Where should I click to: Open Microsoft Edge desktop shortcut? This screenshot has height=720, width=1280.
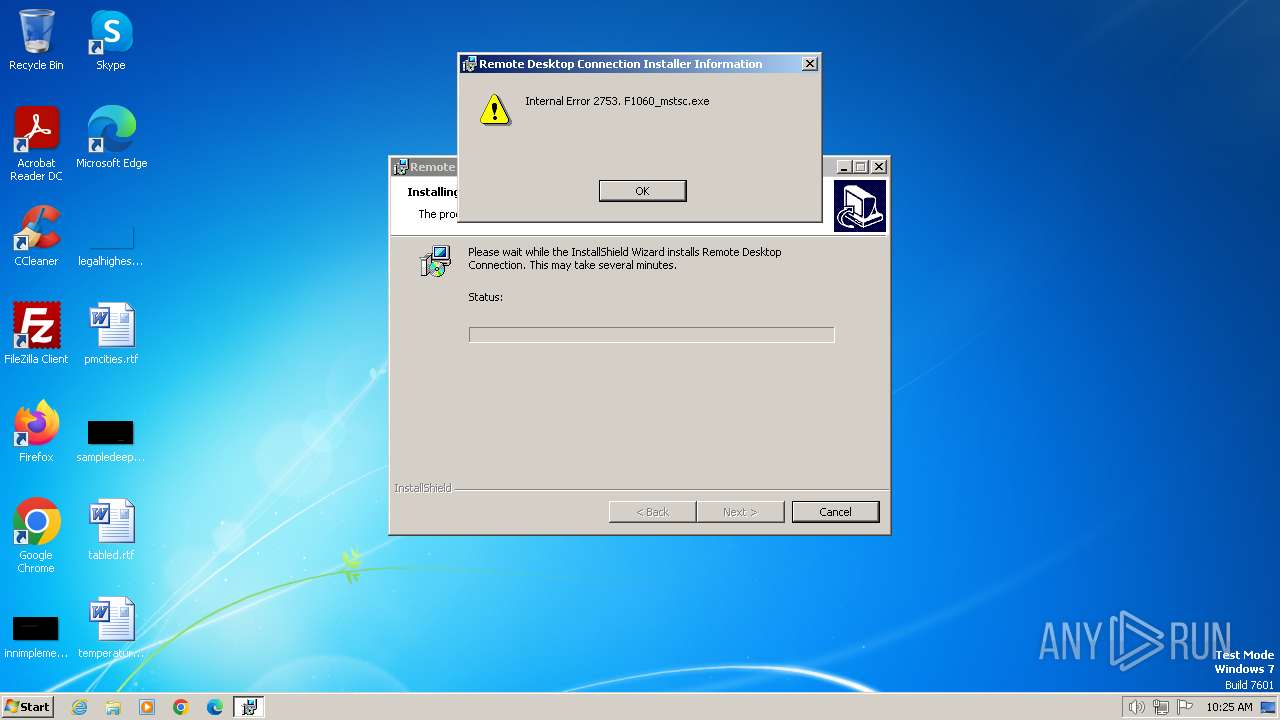(111, 138)
